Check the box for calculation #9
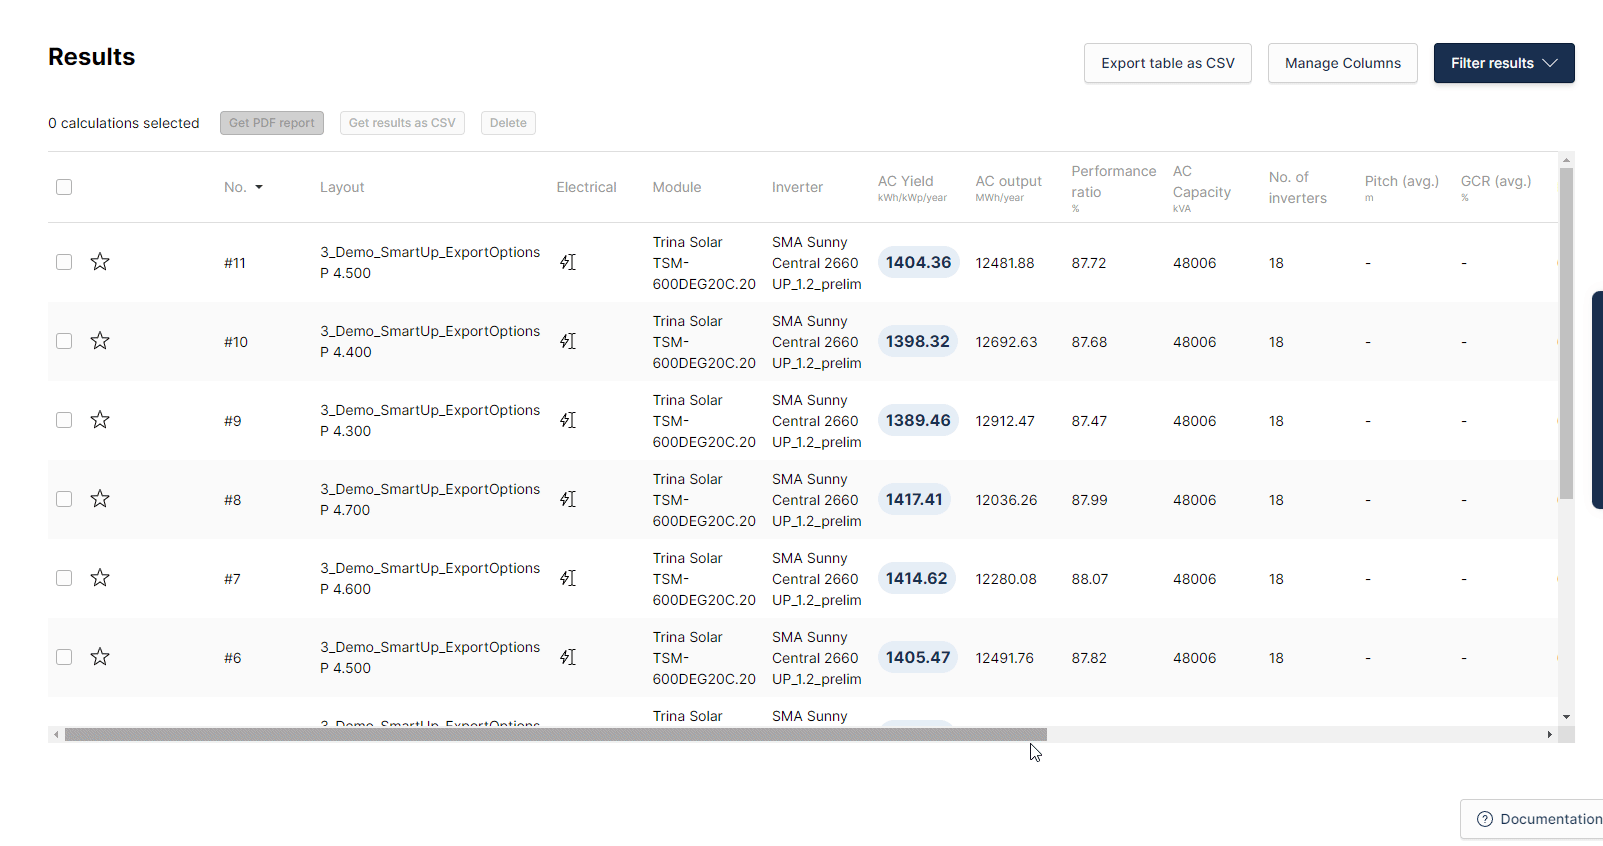Viewport: 1603px width, 846px height. (64, 420)
